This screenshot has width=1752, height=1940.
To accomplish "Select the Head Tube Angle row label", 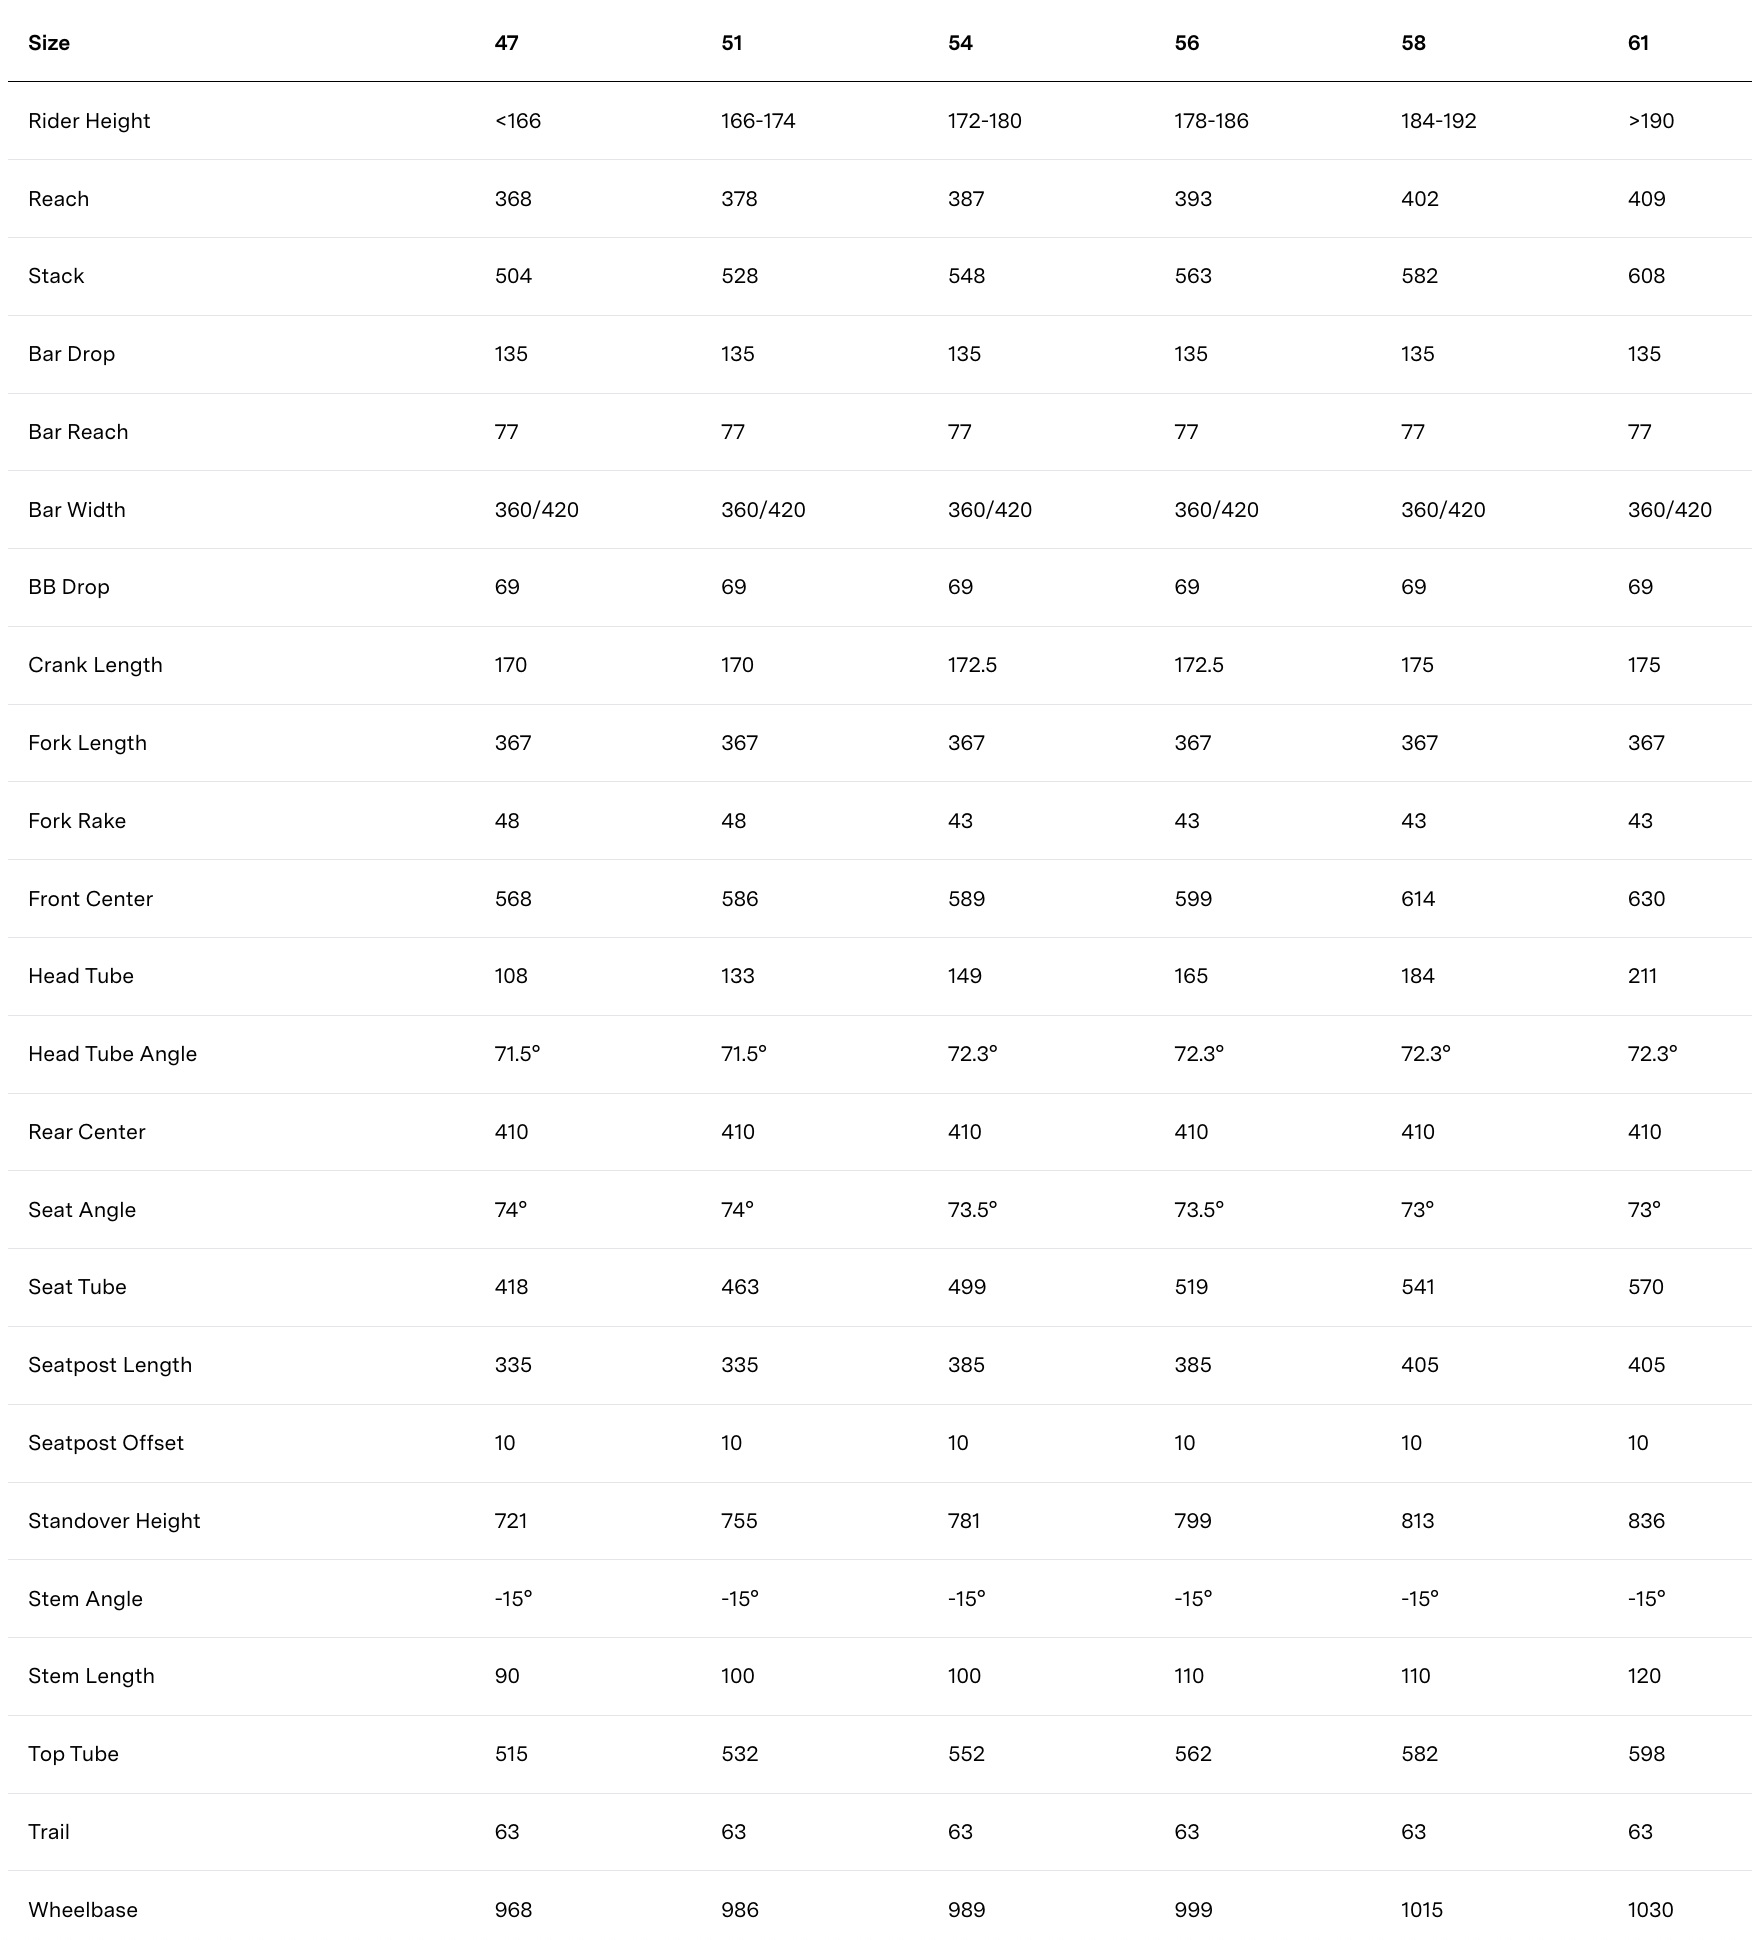I will 112,1054.
